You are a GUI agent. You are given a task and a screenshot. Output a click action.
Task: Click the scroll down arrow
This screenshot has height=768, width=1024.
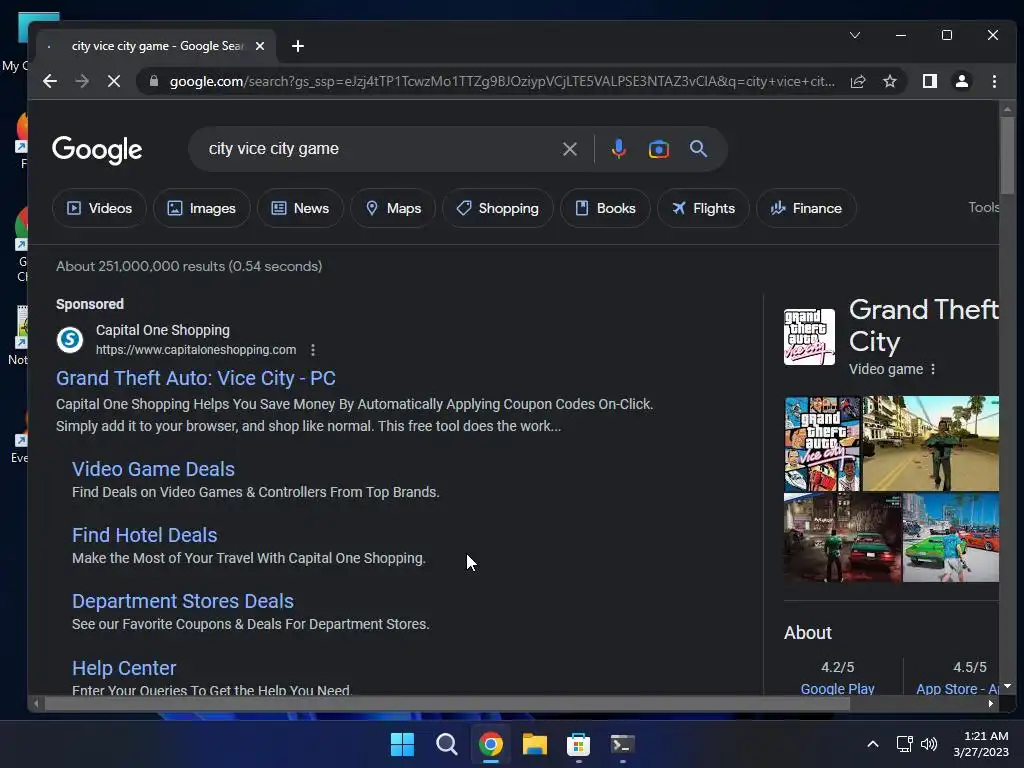point(1007,686)
